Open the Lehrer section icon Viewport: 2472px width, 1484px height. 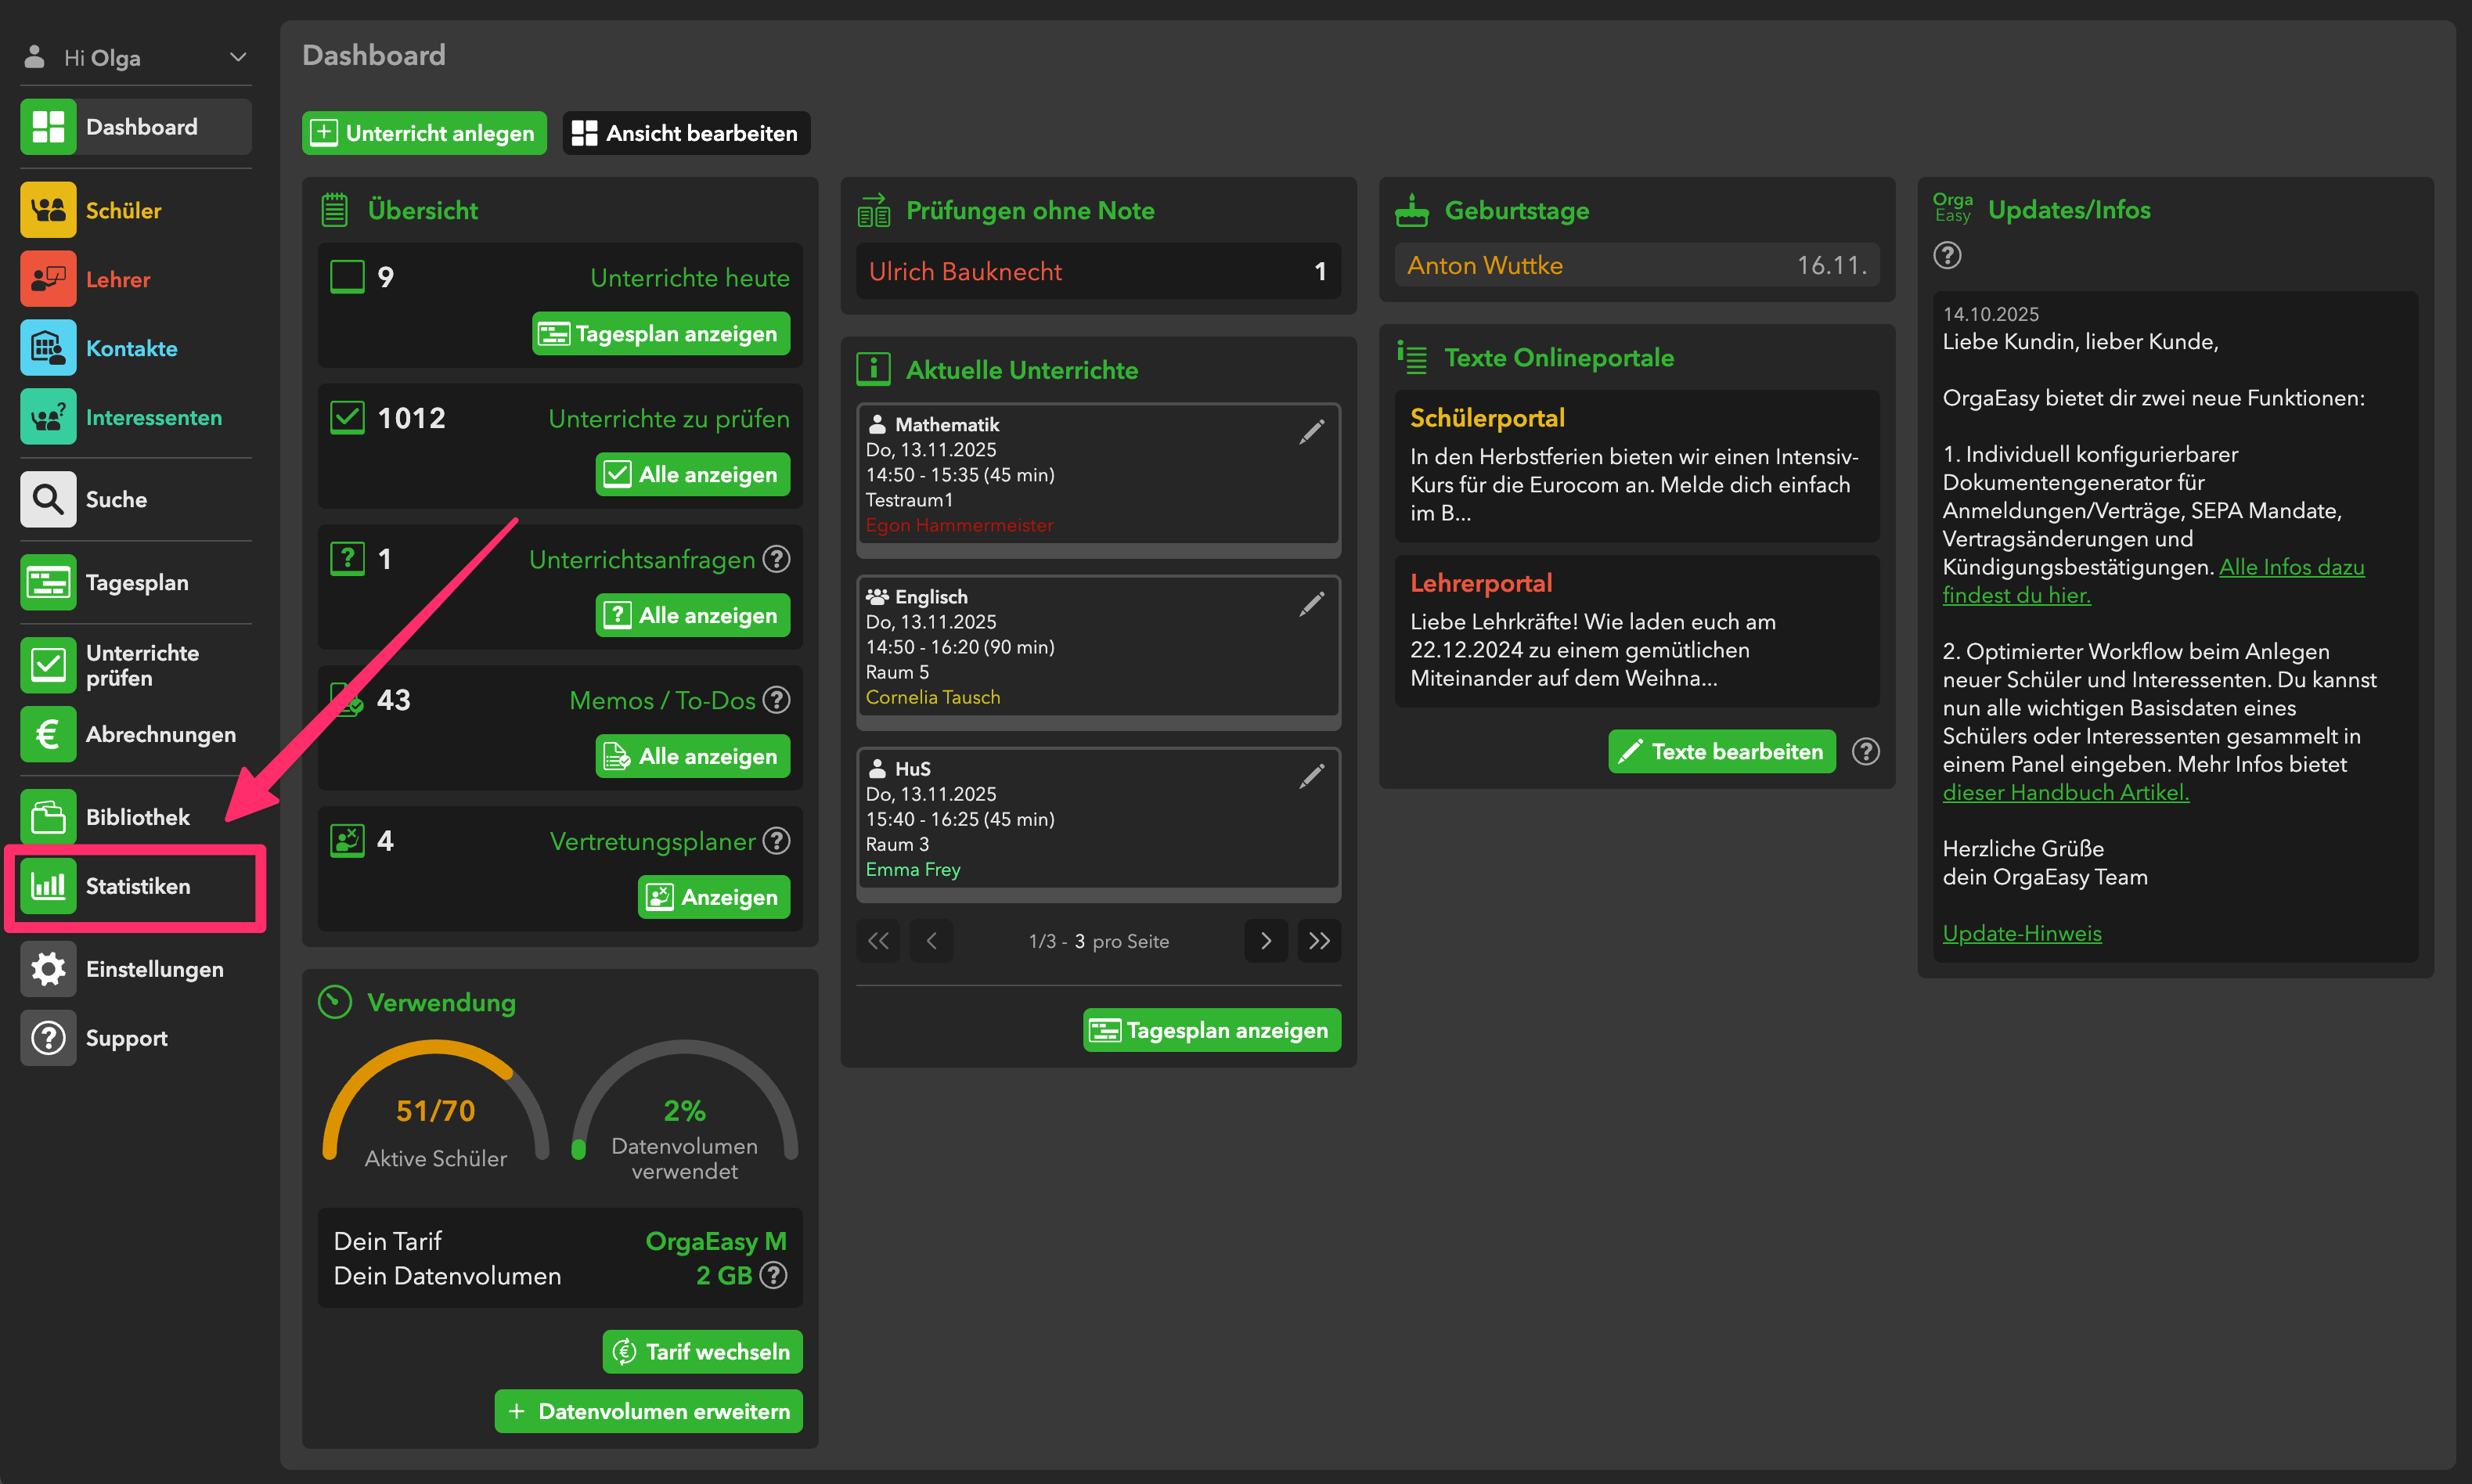[47, 279]
